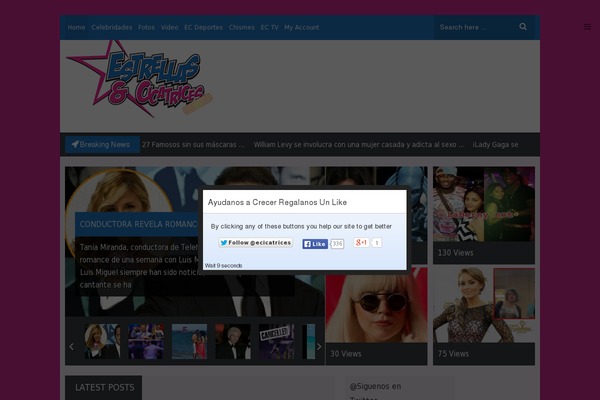600x400 pixels.
Task: Click the Síguenos en Twitter widget title
Action: coord(375,392)
